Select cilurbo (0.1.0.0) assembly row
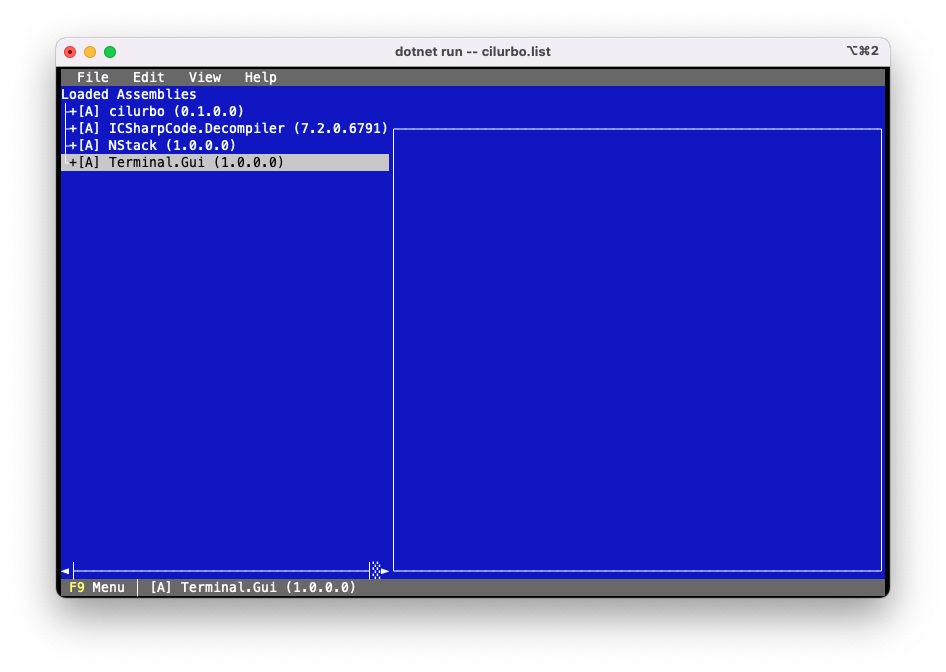Image resolution: width=946 pixels, height=672 pixels. pos(225,112)
